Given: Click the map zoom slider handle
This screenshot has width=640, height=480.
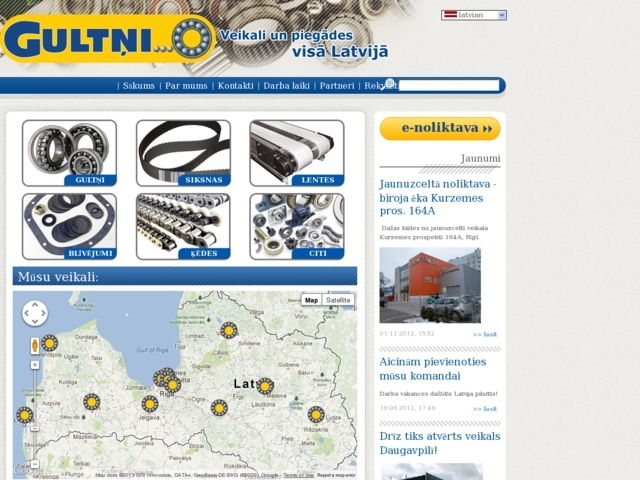Looking at the screenshot, I should pyautogui.click(x=35, y=429).
